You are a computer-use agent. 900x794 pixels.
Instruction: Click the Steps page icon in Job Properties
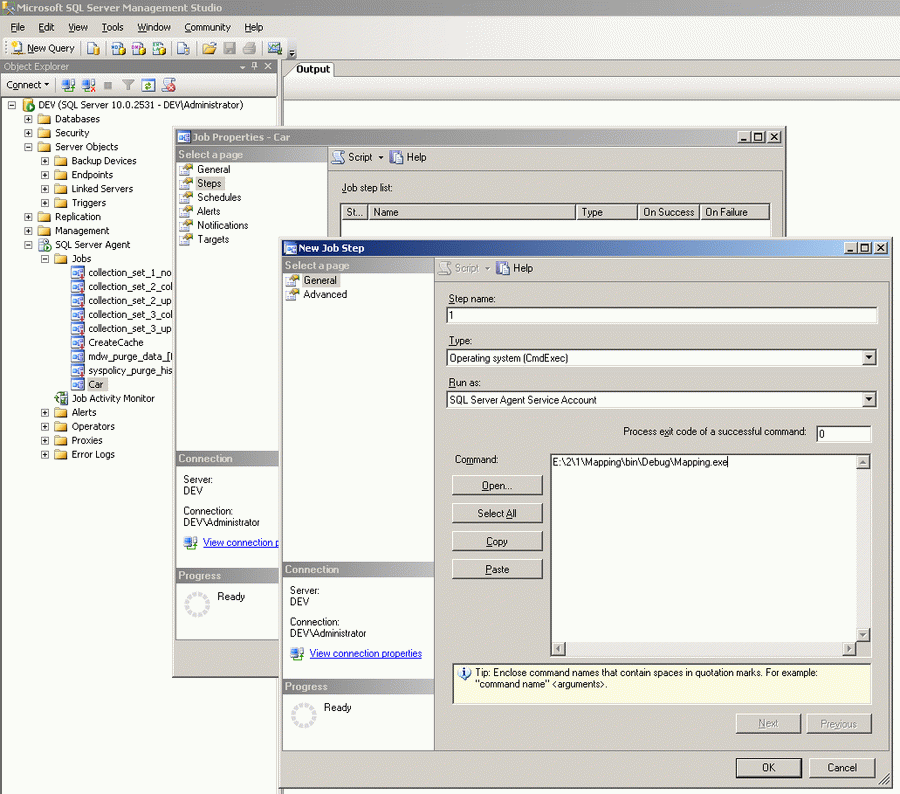[186, 184]
